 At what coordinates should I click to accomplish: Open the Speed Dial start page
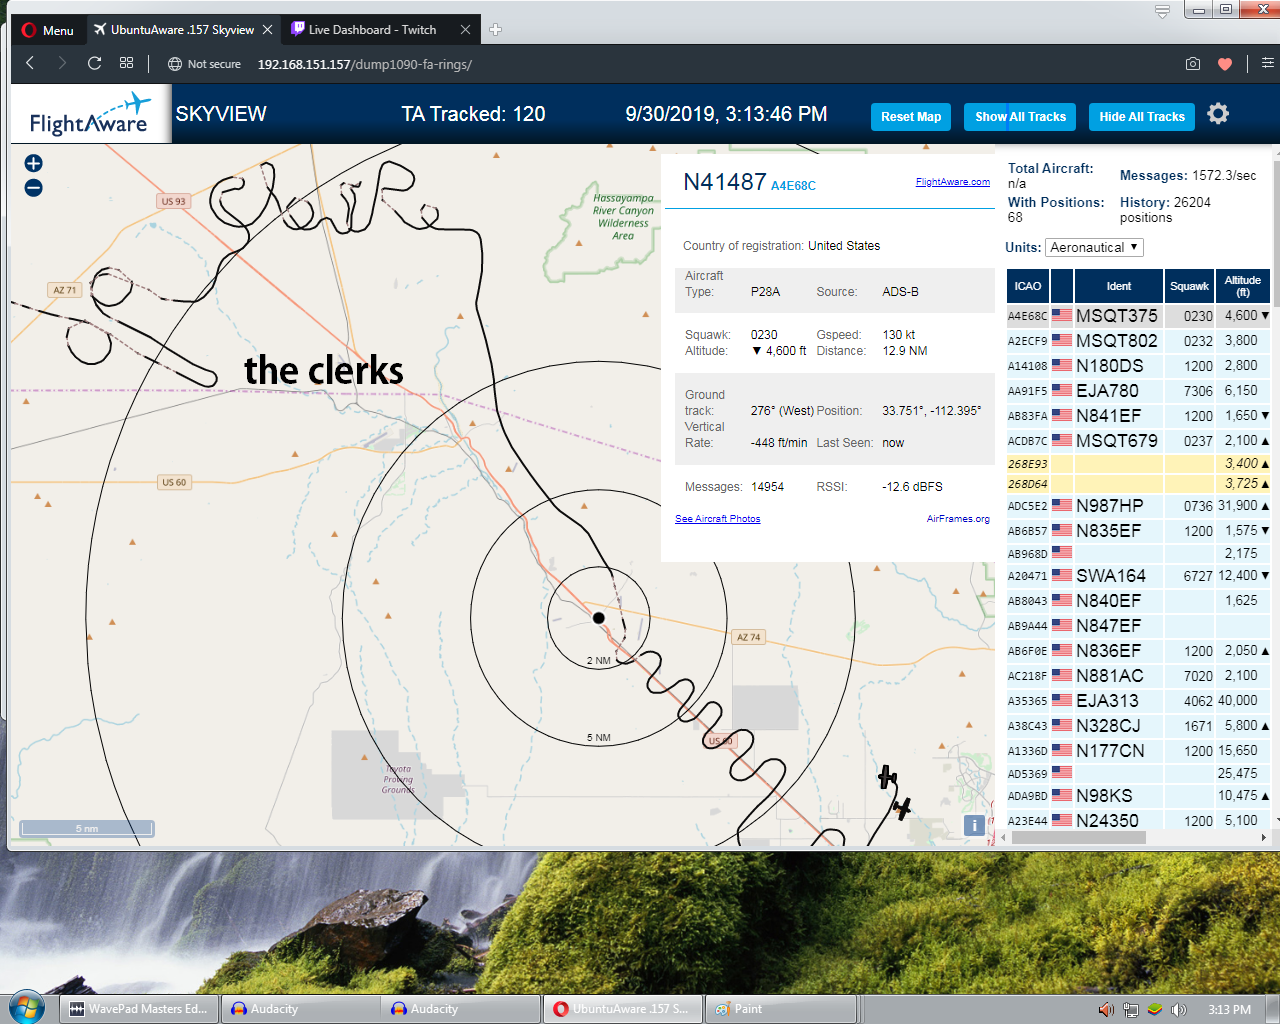click(126, 63)
